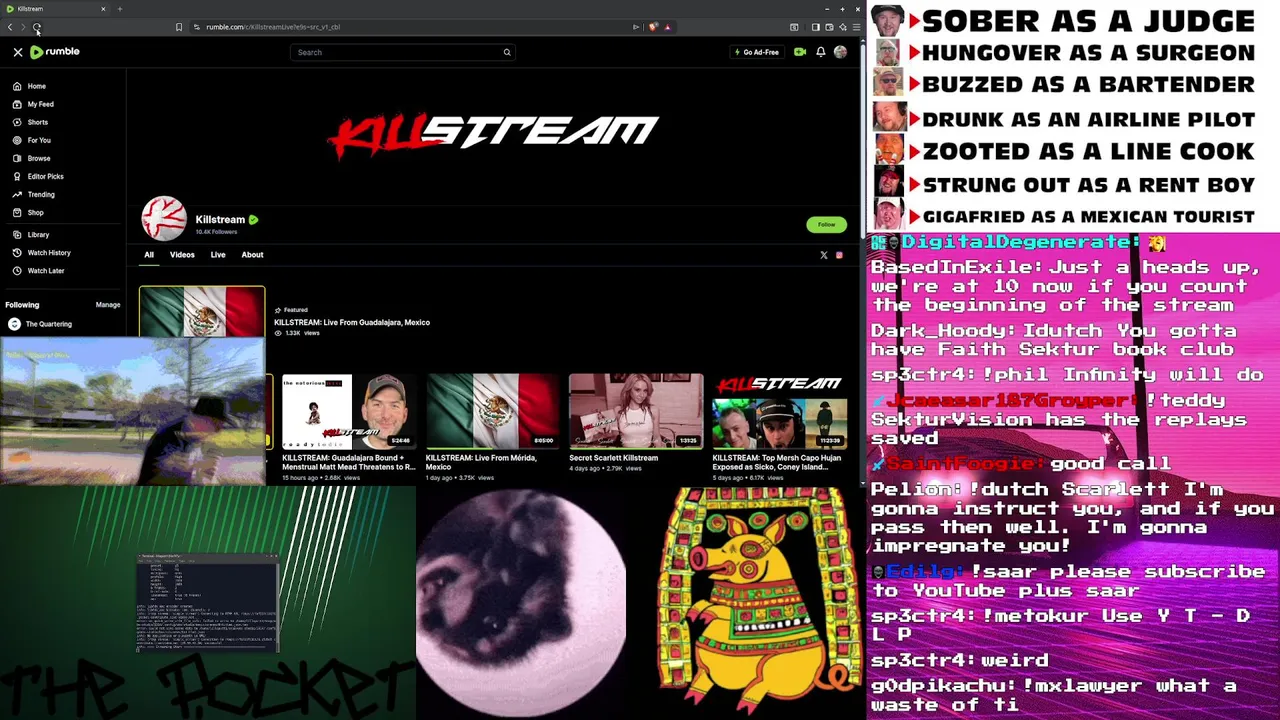Open Guadalajara Bound video thumbnail
The height and width of the screenshot is (720, 1280).
pyautogui.click(x=349, y=411)
